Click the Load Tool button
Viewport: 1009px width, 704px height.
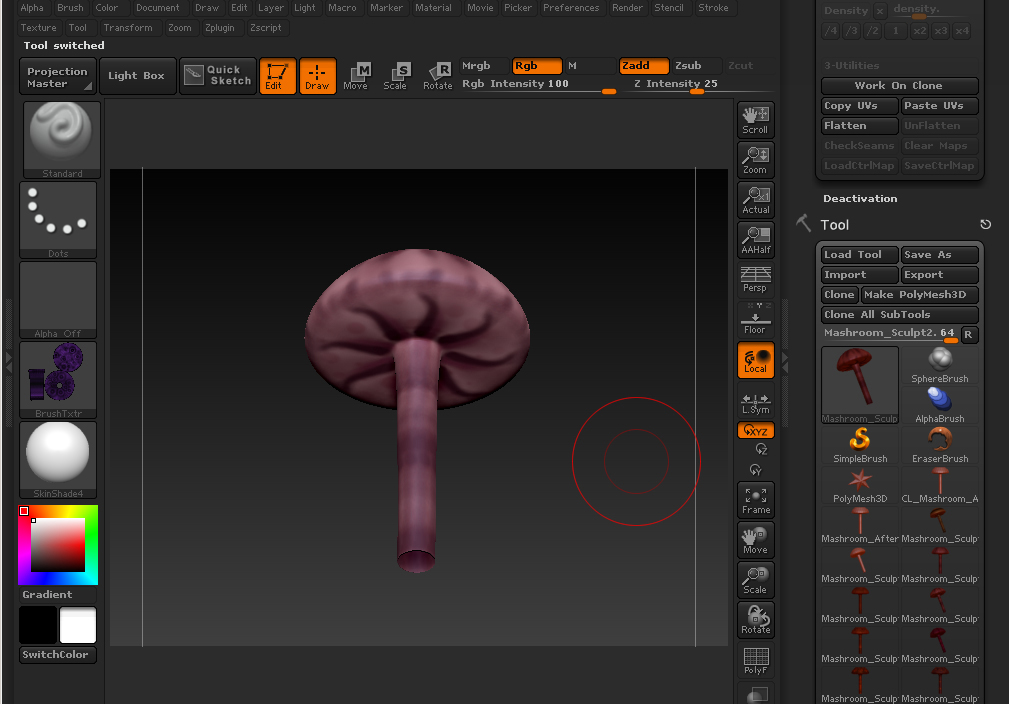860,255
